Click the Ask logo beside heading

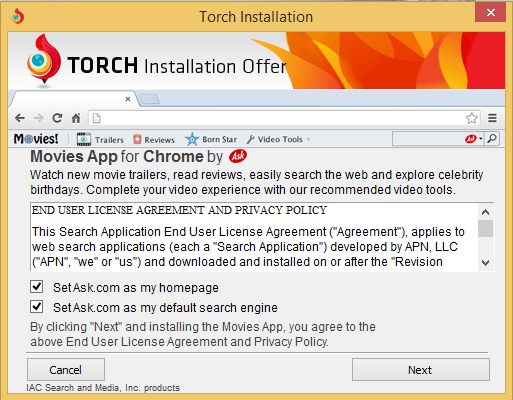click(x=238, y=156)
